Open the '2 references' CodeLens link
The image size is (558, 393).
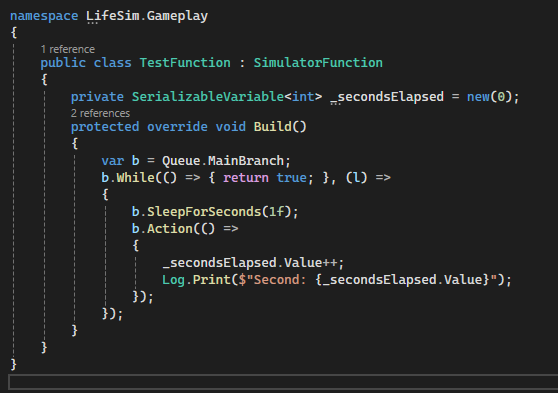click(x=100, y=113)
